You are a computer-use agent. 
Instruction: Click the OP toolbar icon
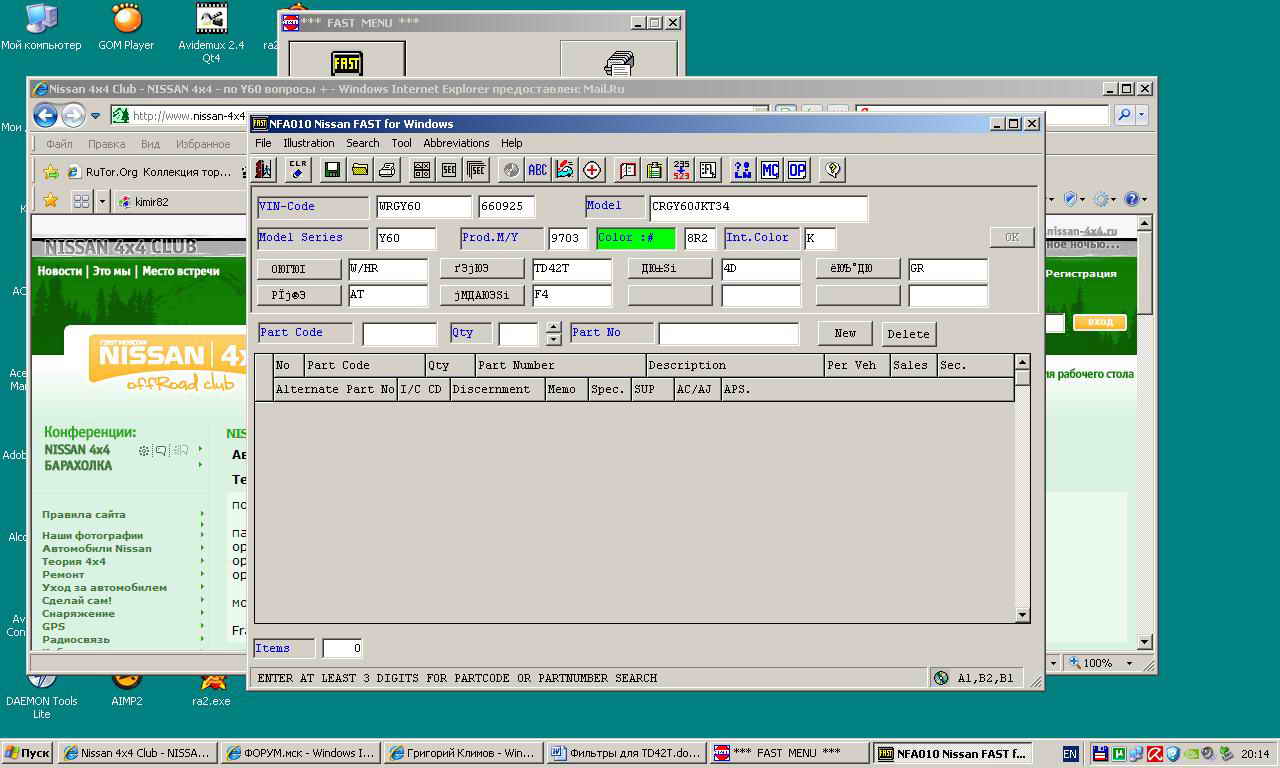[797, 170]
